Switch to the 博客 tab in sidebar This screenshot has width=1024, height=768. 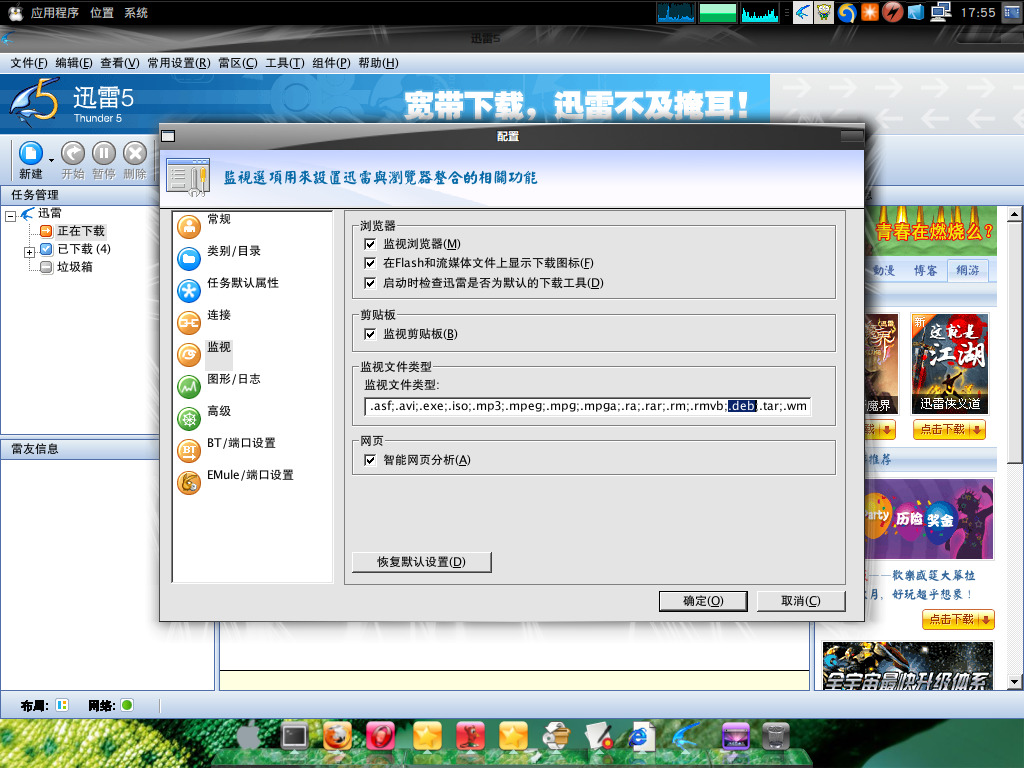click(925, 270)
